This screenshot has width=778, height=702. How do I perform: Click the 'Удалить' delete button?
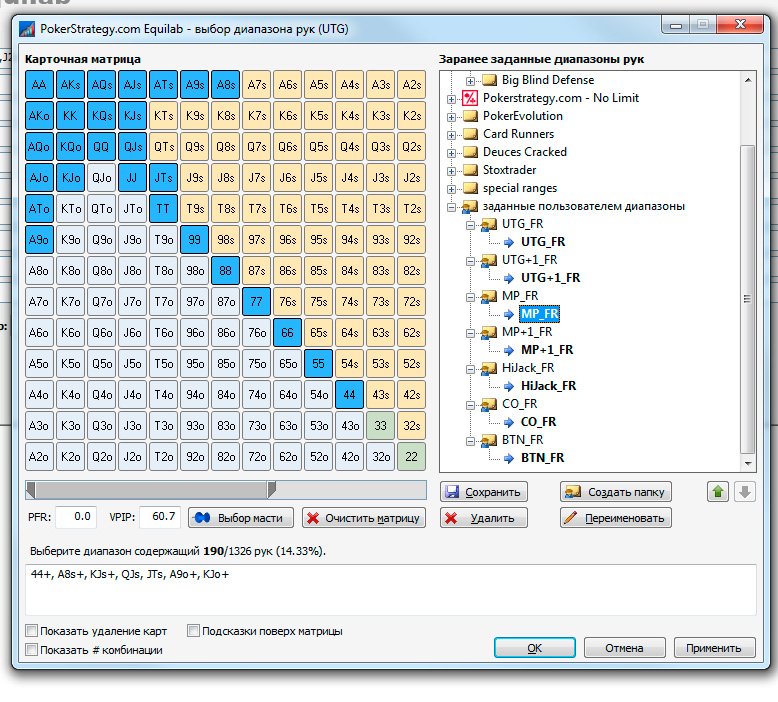click(x=483, y=518)
